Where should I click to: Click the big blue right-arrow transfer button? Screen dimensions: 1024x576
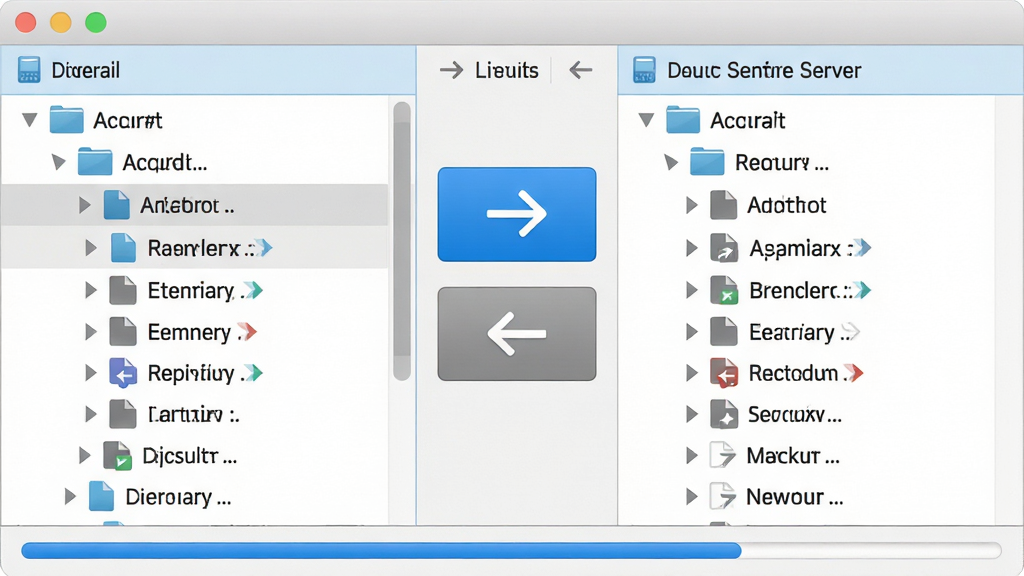click(x=517, y=214)
